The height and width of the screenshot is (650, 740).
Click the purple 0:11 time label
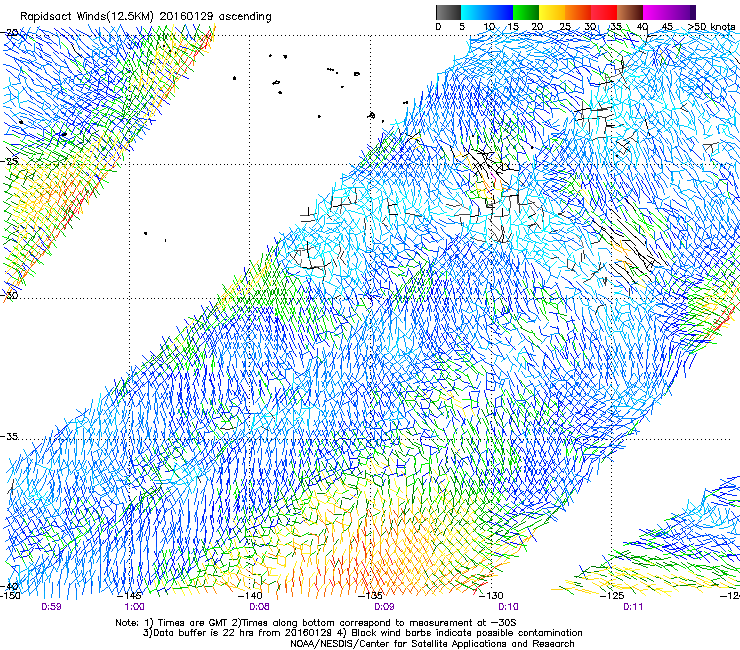pos(633,607)
